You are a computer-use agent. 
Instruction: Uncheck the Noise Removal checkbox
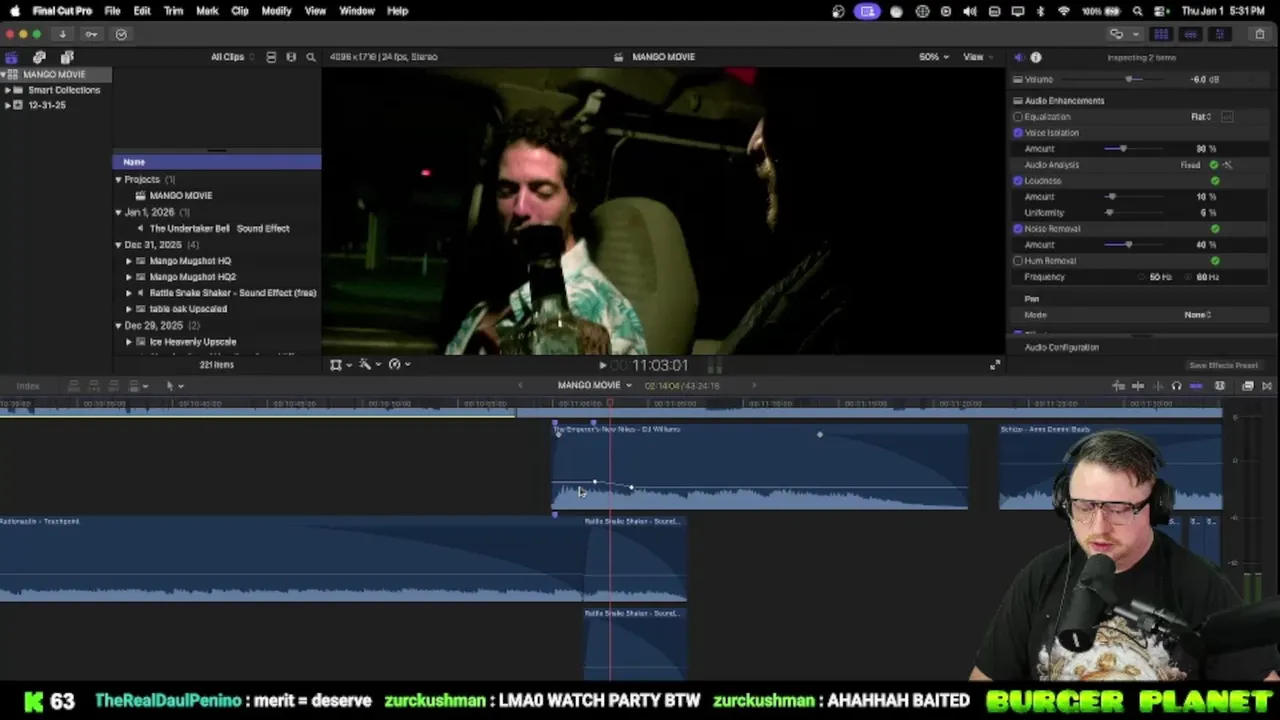tap(1018, 229)
